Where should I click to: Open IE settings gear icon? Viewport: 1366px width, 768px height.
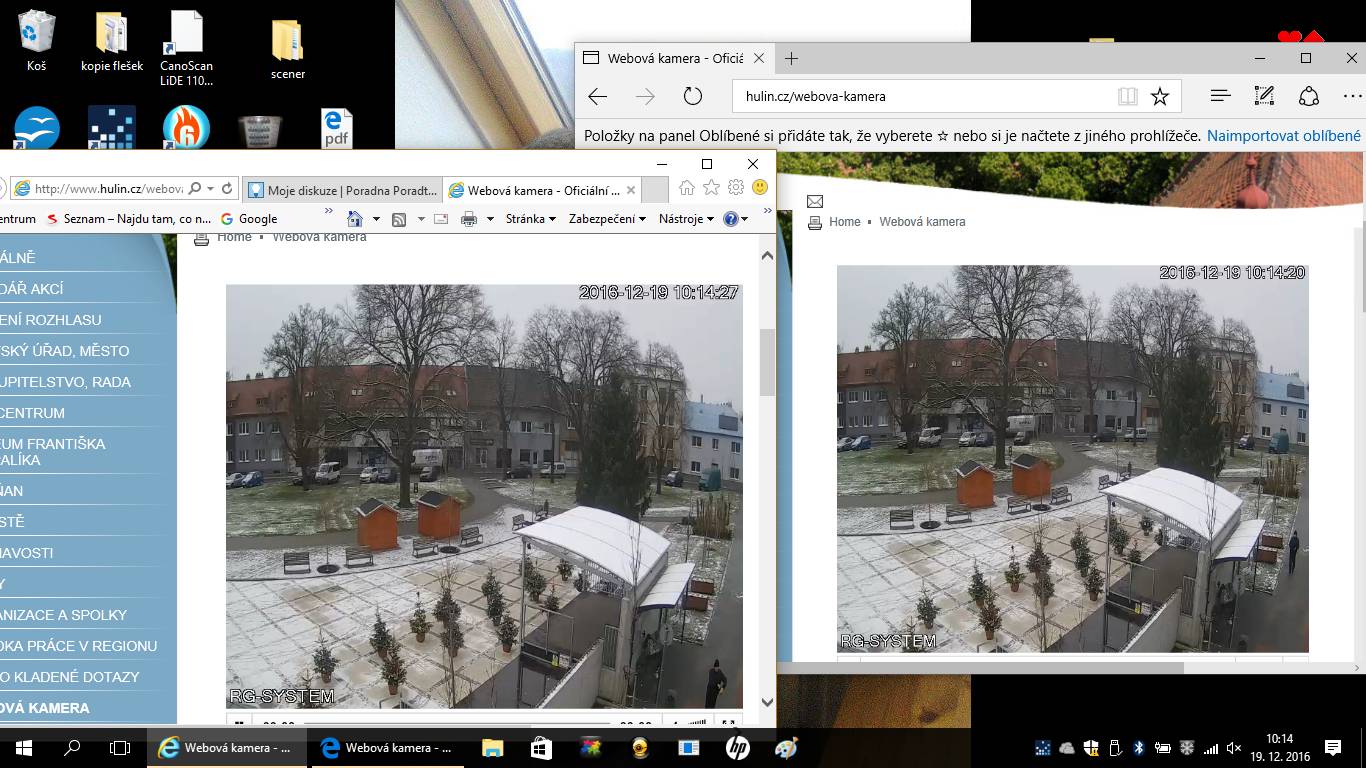(736, 187)
